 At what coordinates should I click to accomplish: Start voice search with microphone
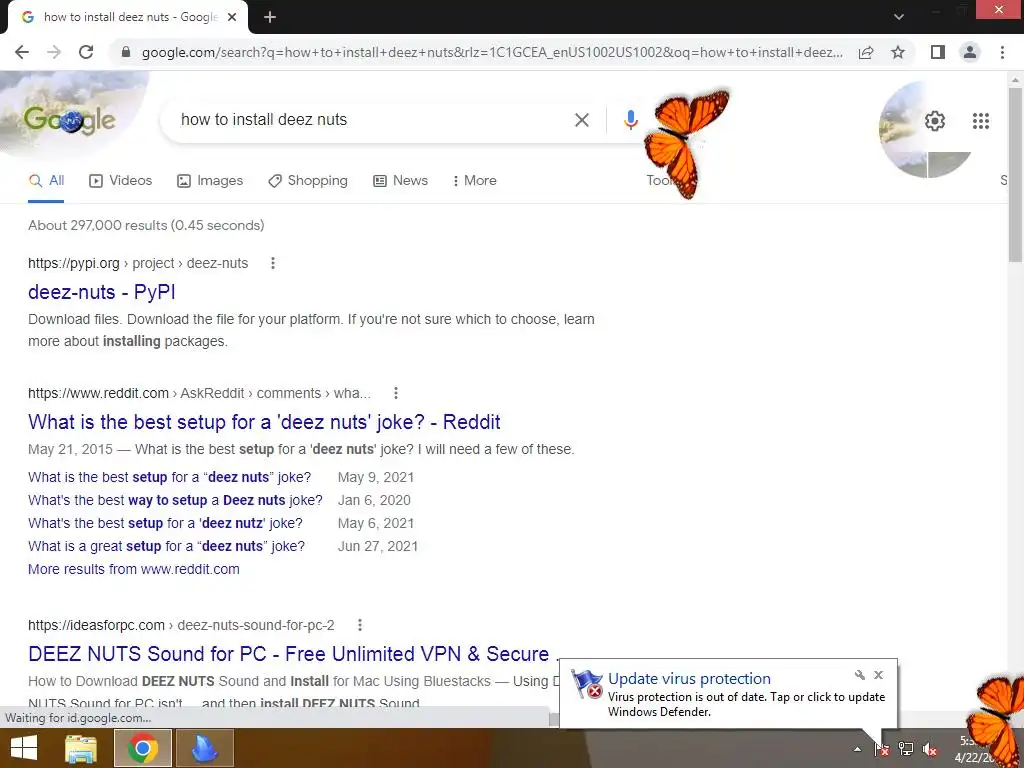(x=630, y=120)
